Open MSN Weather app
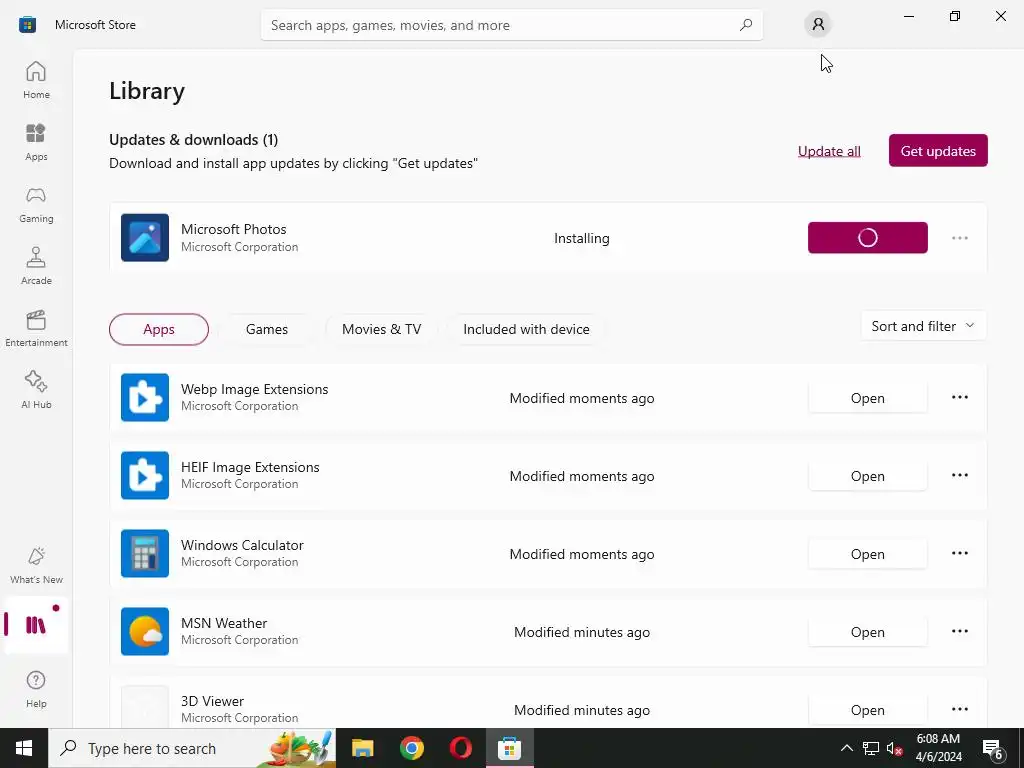The image size is (1024, 768). coord(867,632)
